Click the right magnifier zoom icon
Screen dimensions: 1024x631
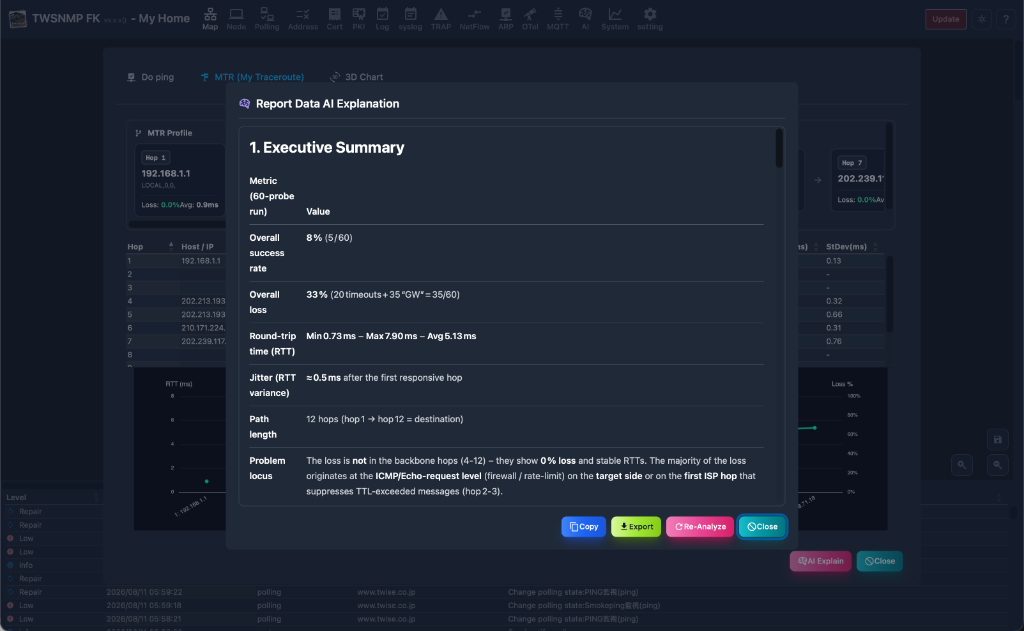click(997, 465)
